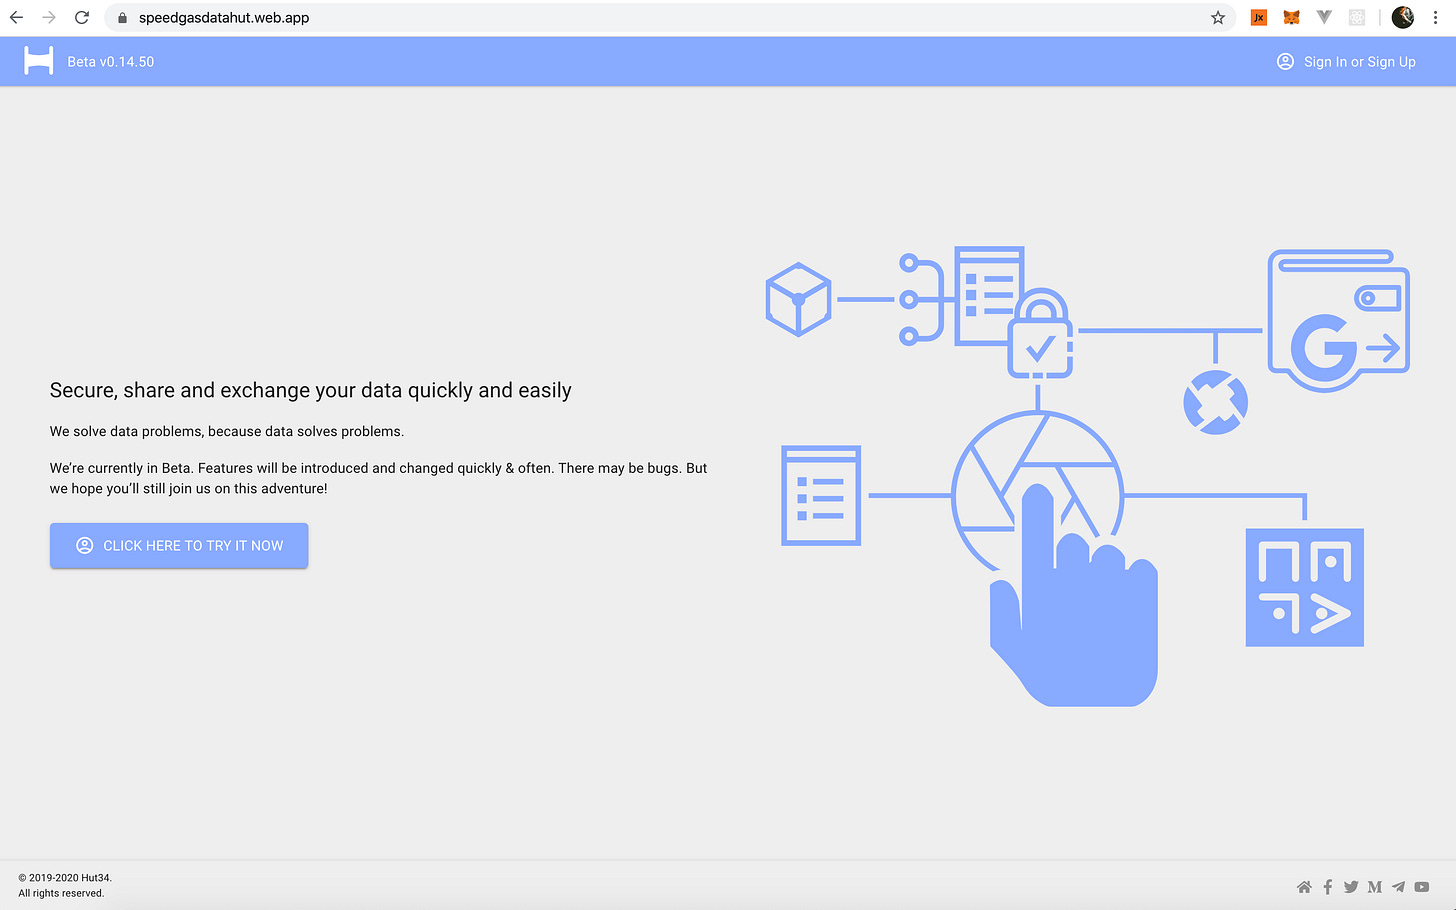Open the Facebook link in footer

click(1328, 887)
